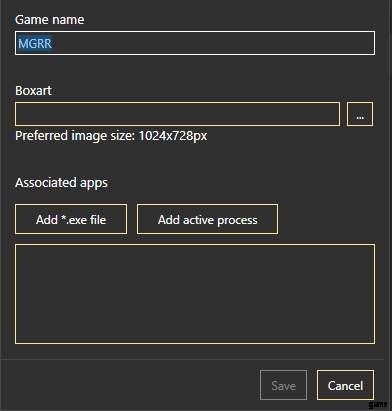Click the small game watermark in corner

tap(378, 405)
